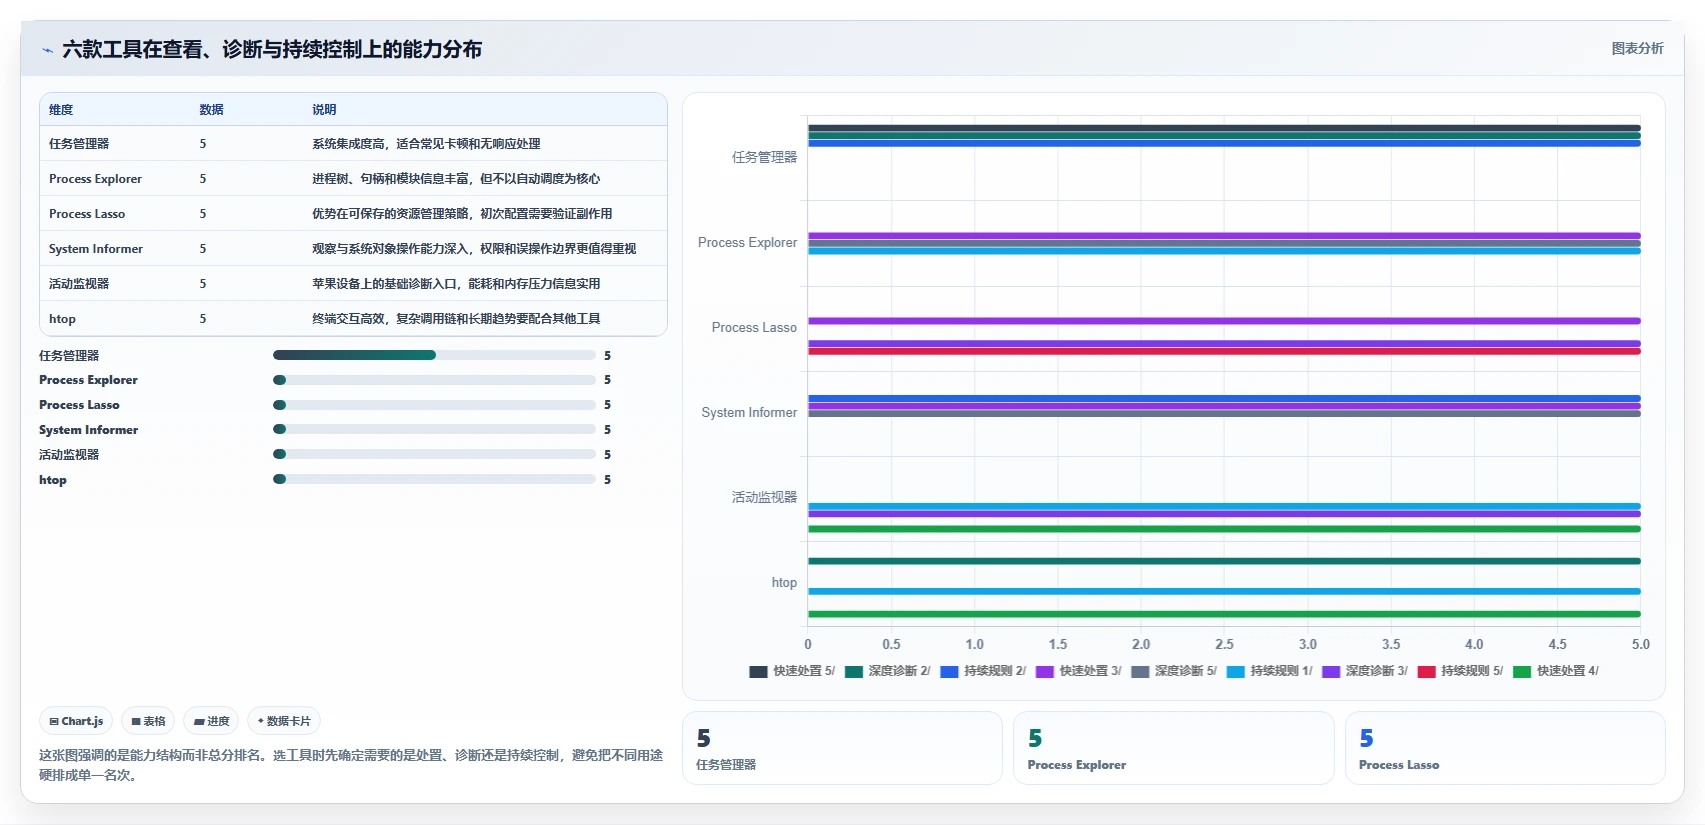Toggle the 快速处置 5/ legend swatch
Image resolution: width=1705 pixels, height=825 pixels.
tap(758, 672)
